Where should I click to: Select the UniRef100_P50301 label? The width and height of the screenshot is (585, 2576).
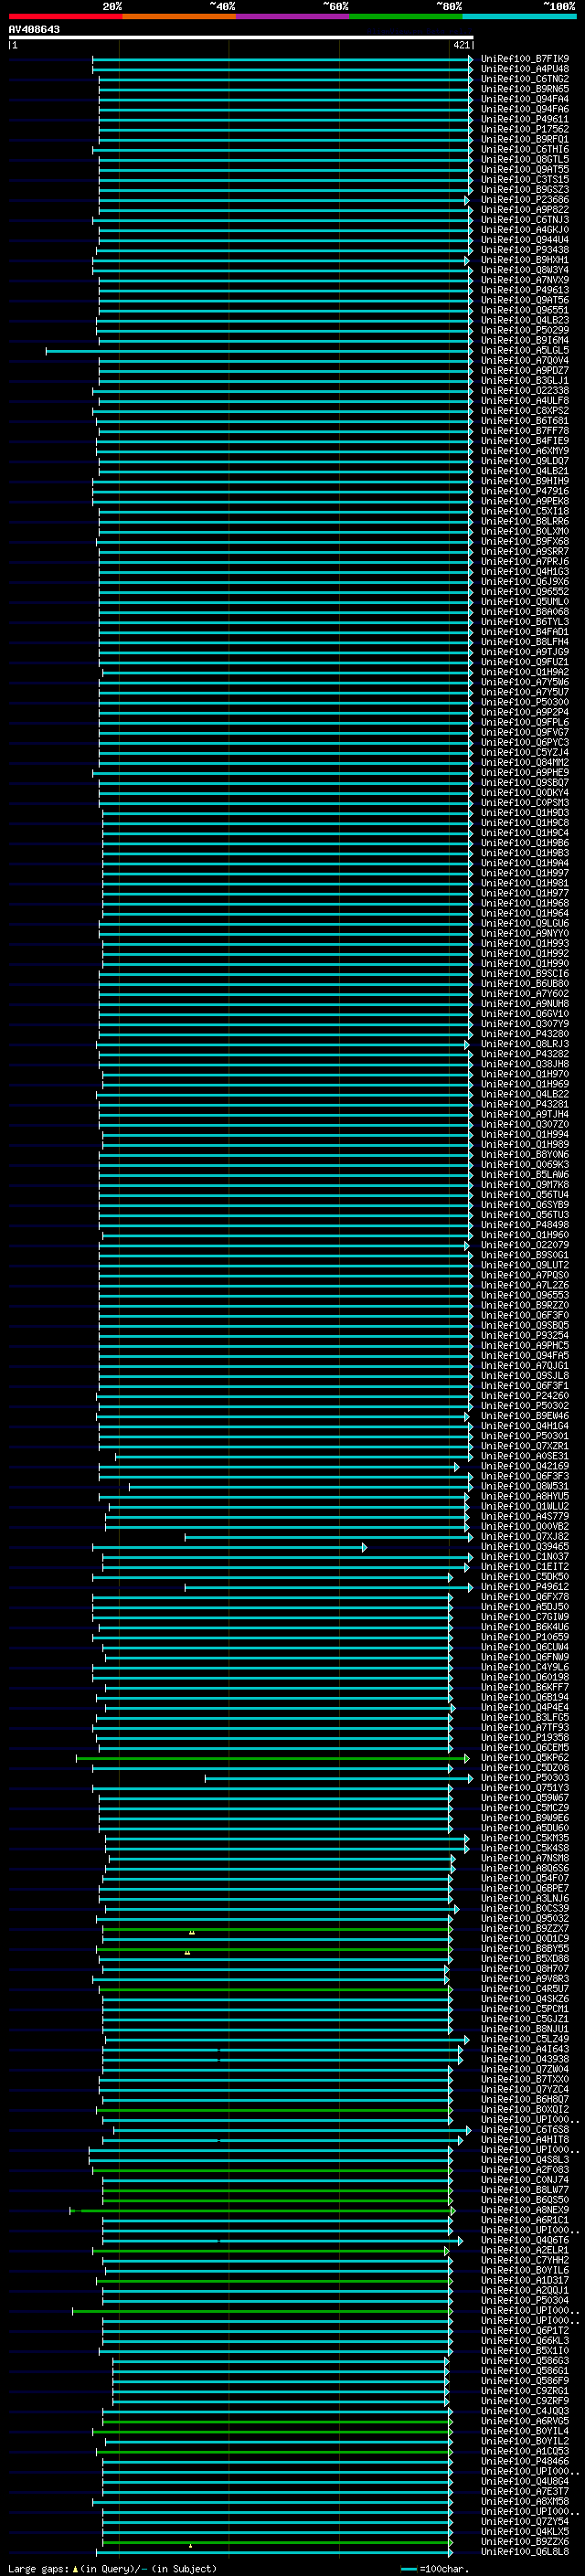click(525, 1436)
